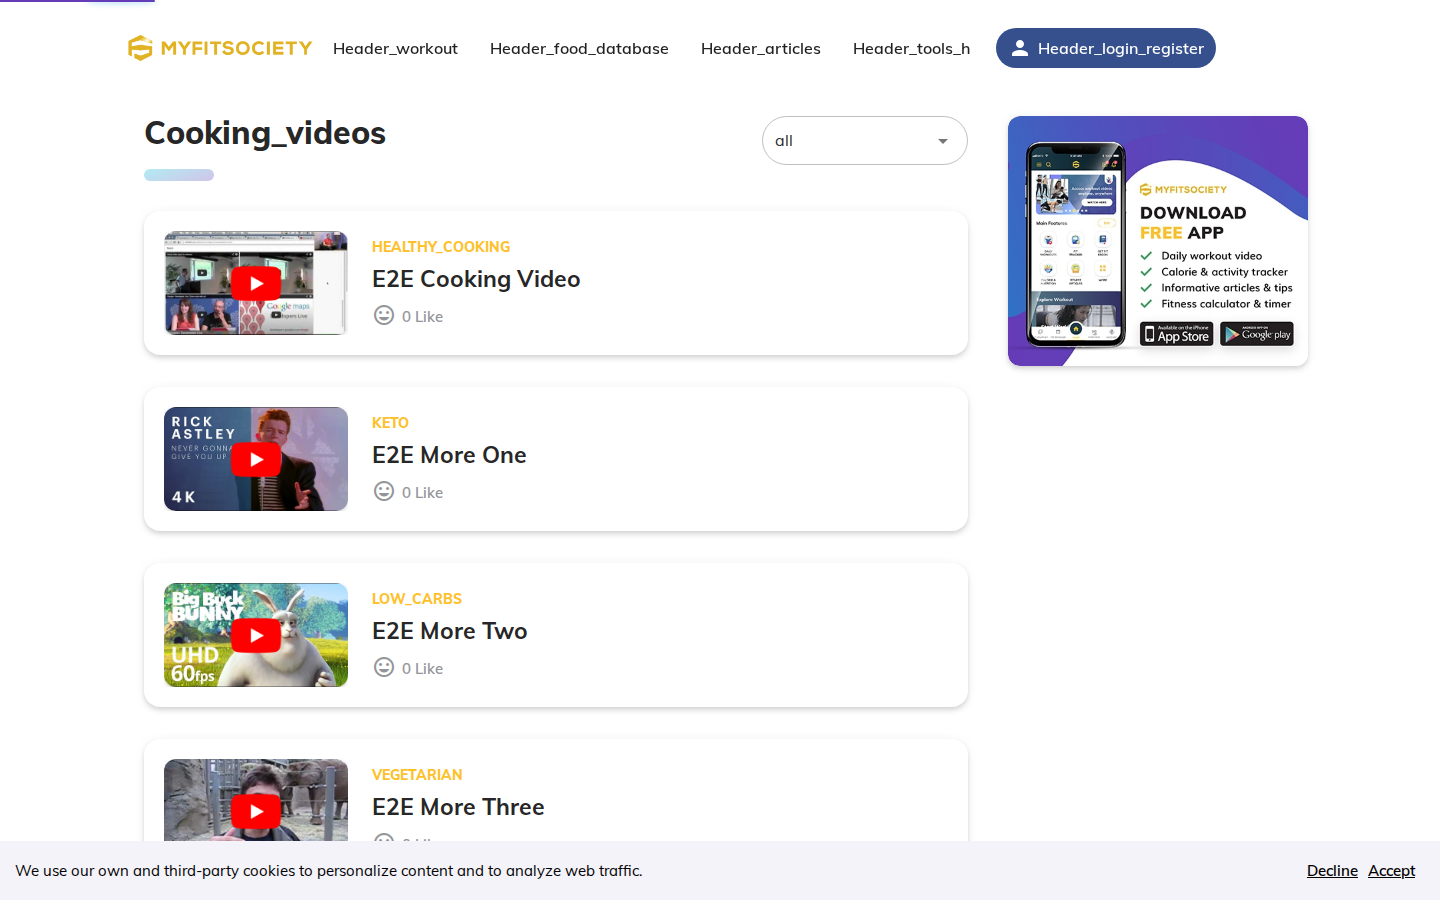This screenshot has height=900, width=1440.
Task: Play the E2E Cooking Video thumbnail
Action: 256,283
